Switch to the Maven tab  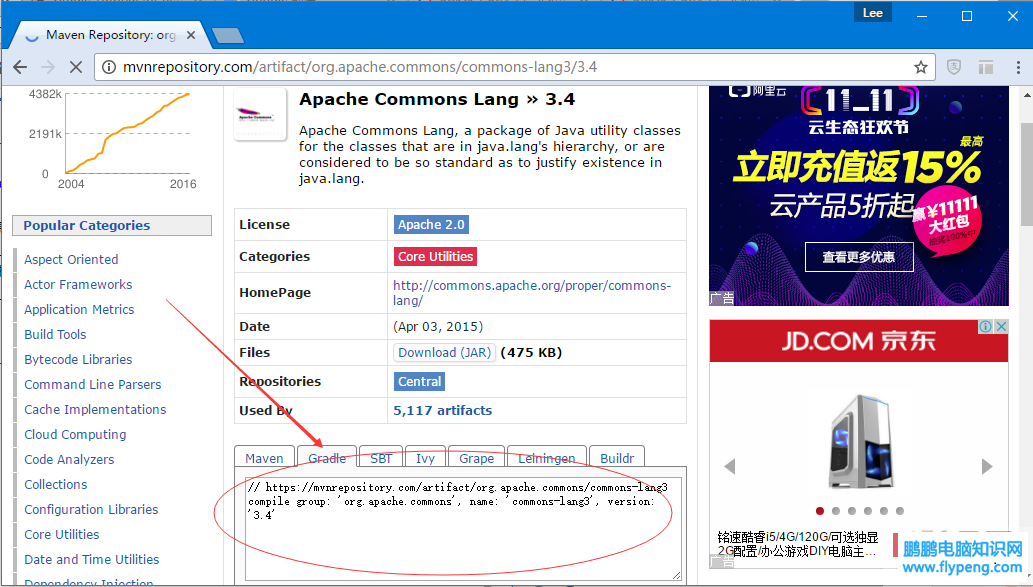(x=264, y=457)
